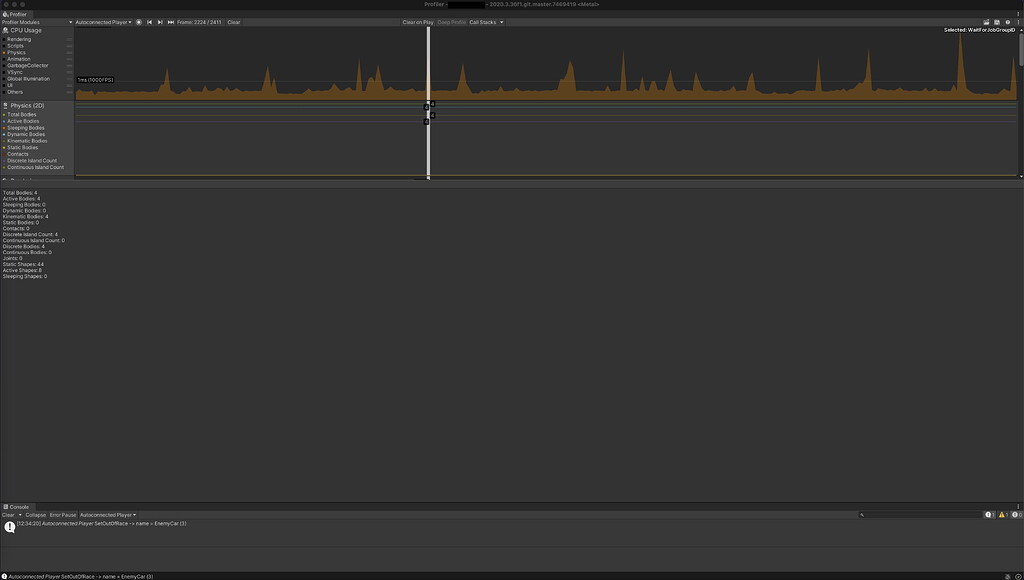Enable the profiler Record button
1024x580 pixels.
click(138, 22)
